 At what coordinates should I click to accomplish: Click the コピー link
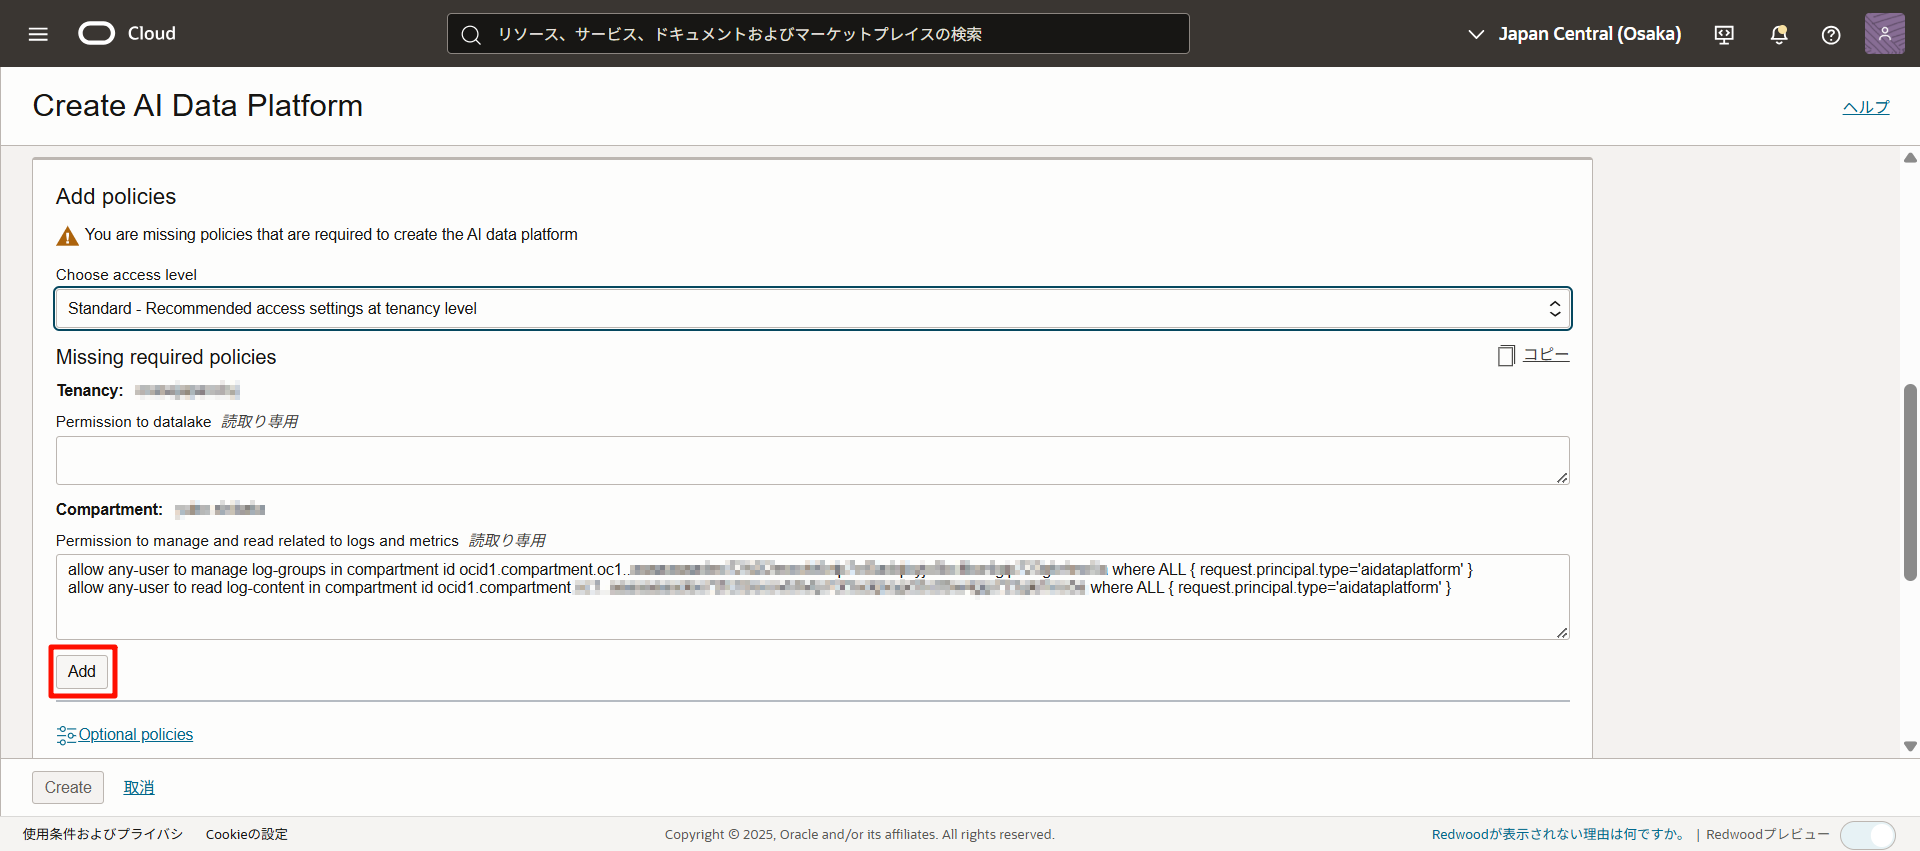pyautogui.click(x=1546, y=354)
